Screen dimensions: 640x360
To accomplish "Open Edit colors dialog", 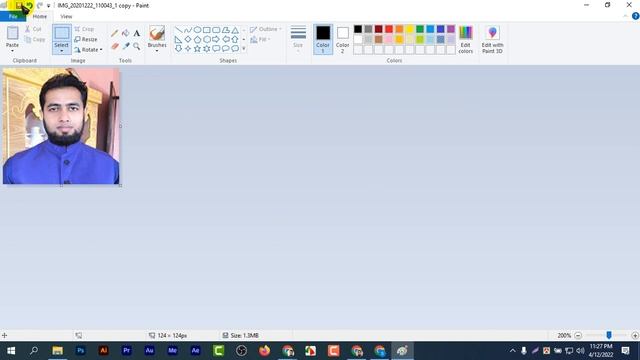I will click(x=465, y=39).
